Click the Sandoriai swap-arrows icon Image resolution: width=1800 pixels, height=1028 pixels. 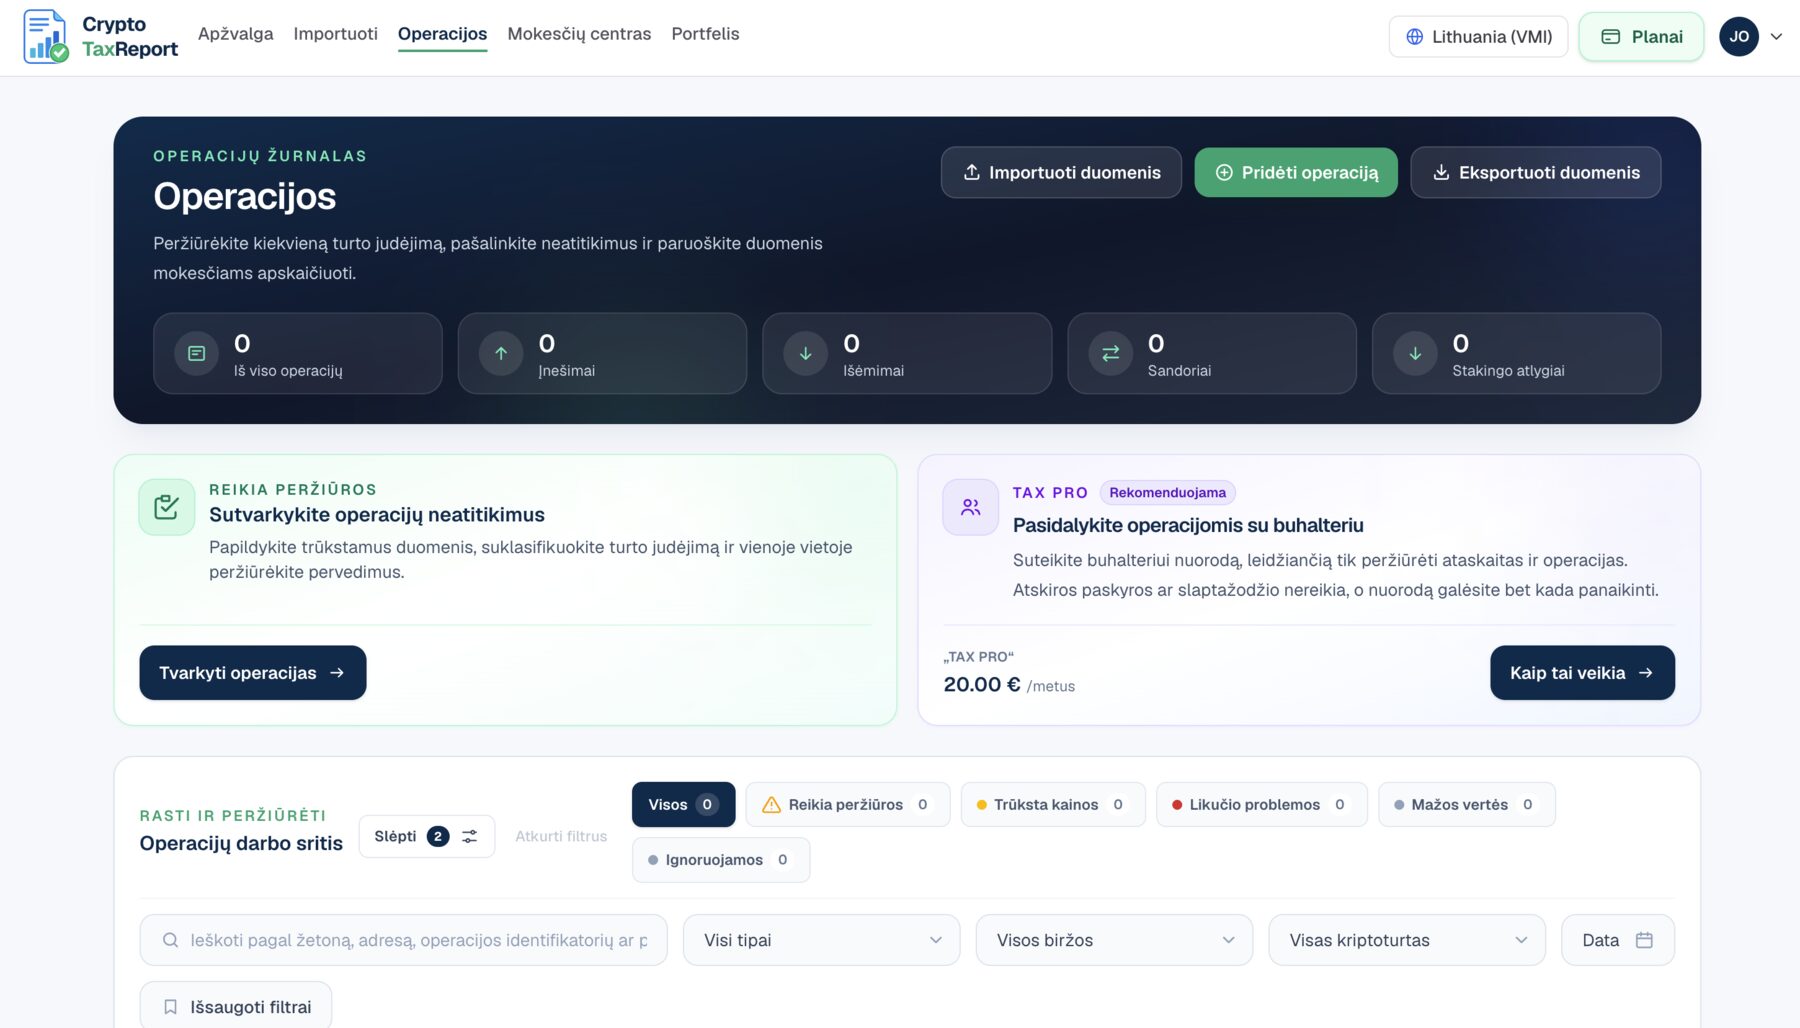pyautogui.click(x=1110, y=353)
